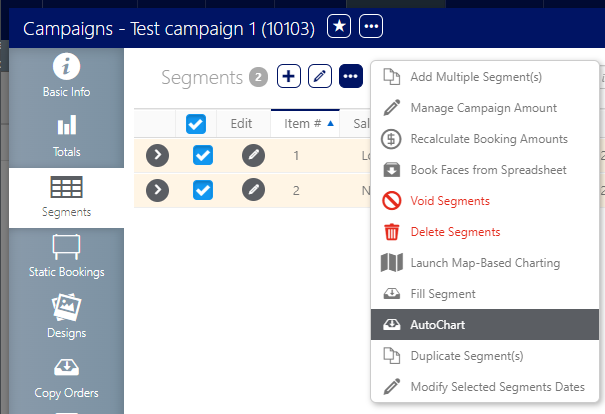605x414 pixels.
Task: Open Basic Info sidebar section
Action: [x=66, y=77]
